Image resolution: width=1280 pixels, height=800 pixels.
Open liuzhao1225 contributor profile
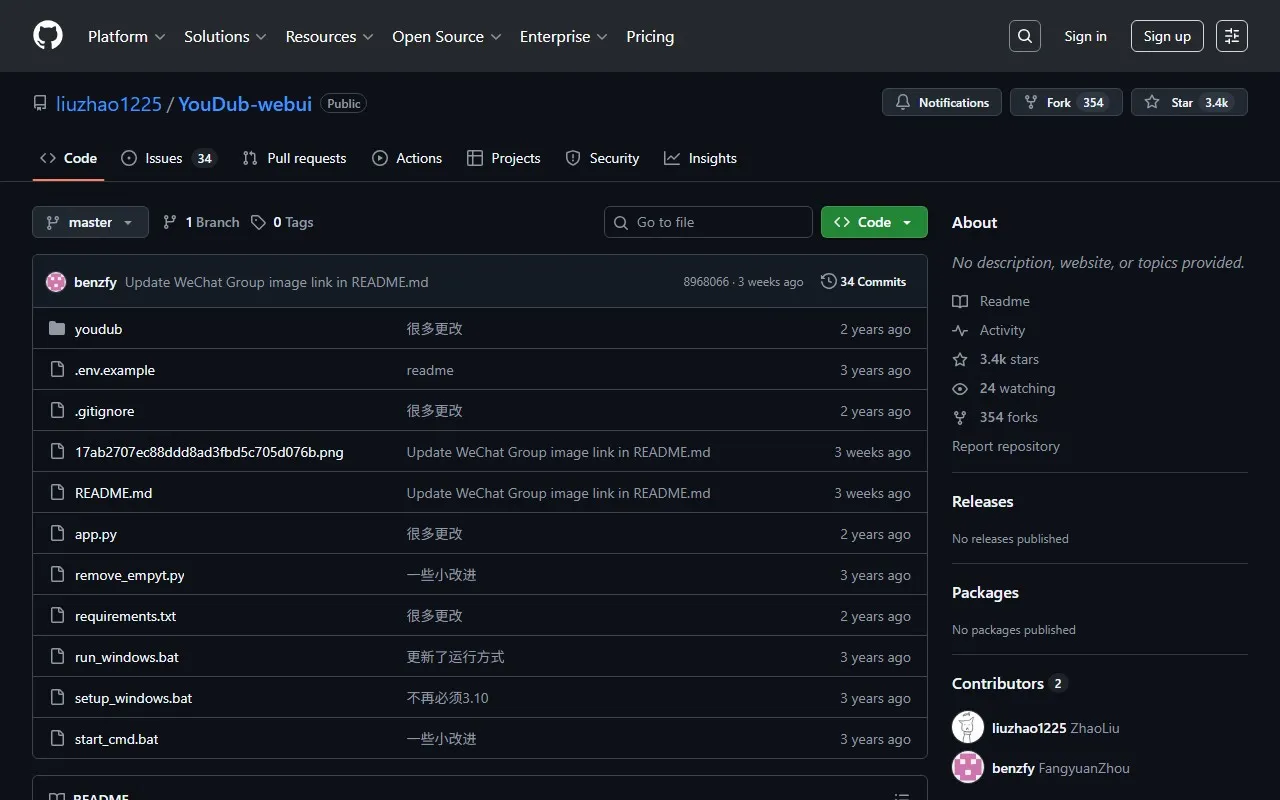point(1028,728)
